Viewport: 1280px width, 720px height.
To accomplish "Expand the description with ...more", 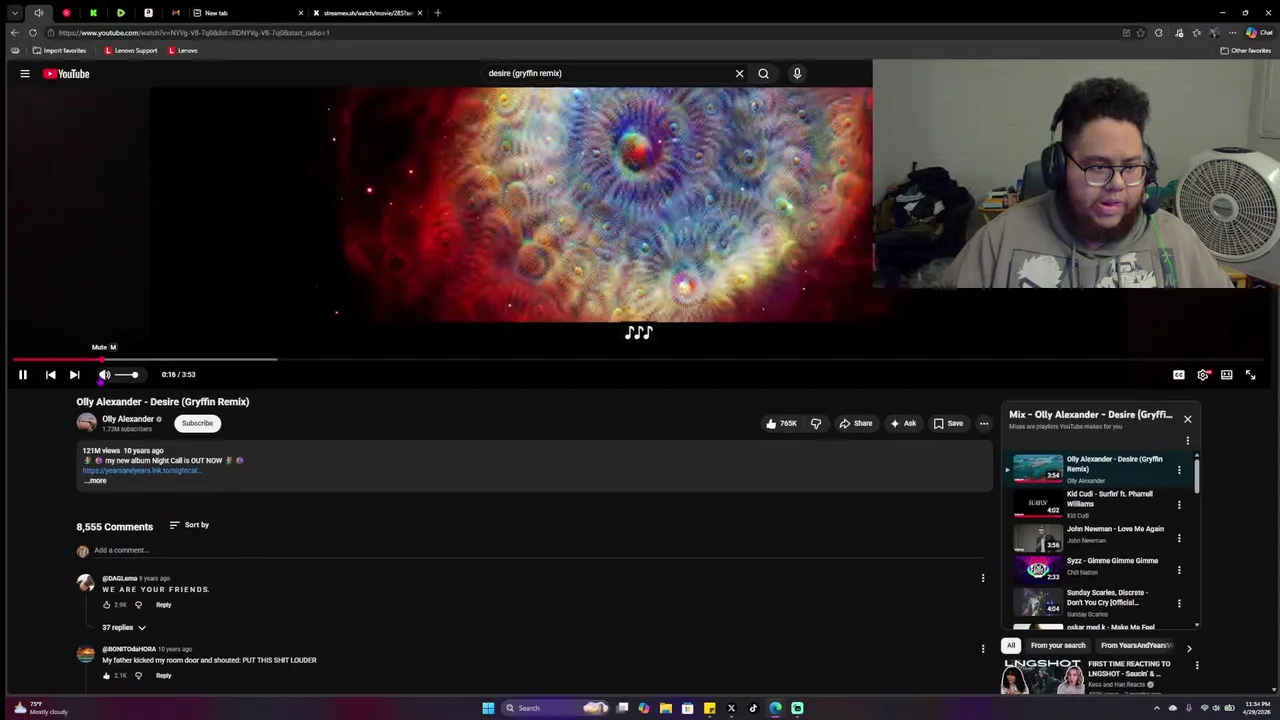I will (x=95, y=481).
